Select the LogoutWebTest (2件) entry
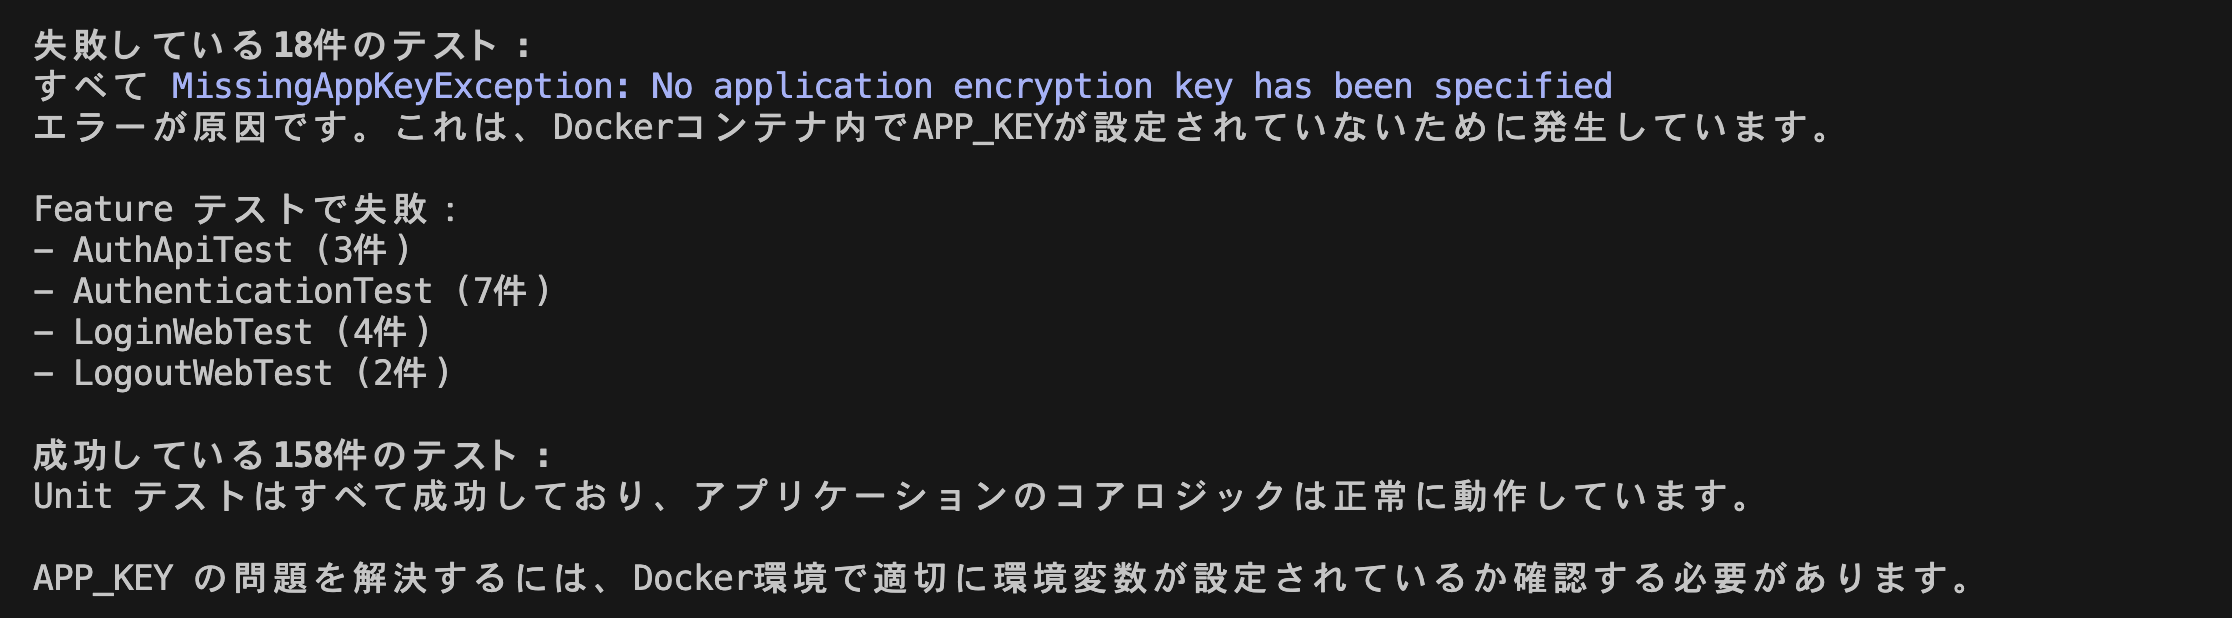Image resolution: width=2232 pixels, height=618 pixels. pyautogui.click(x=242, y=373)
